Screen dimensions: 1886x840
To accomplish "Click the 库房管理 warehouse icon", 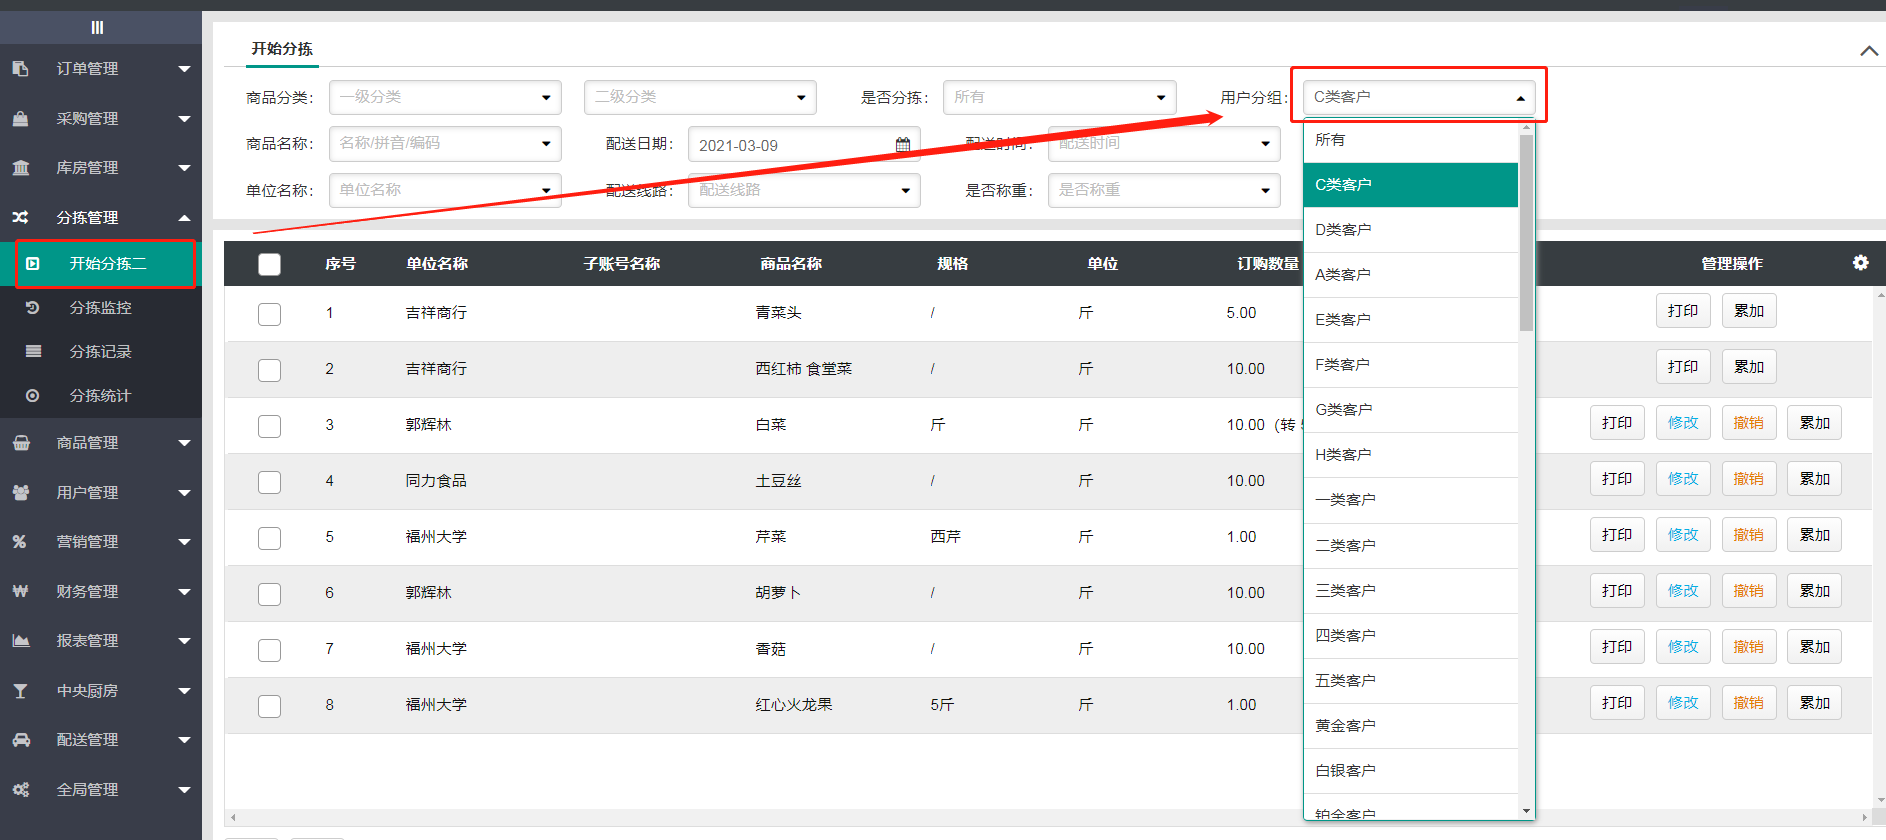I will 20,168.
